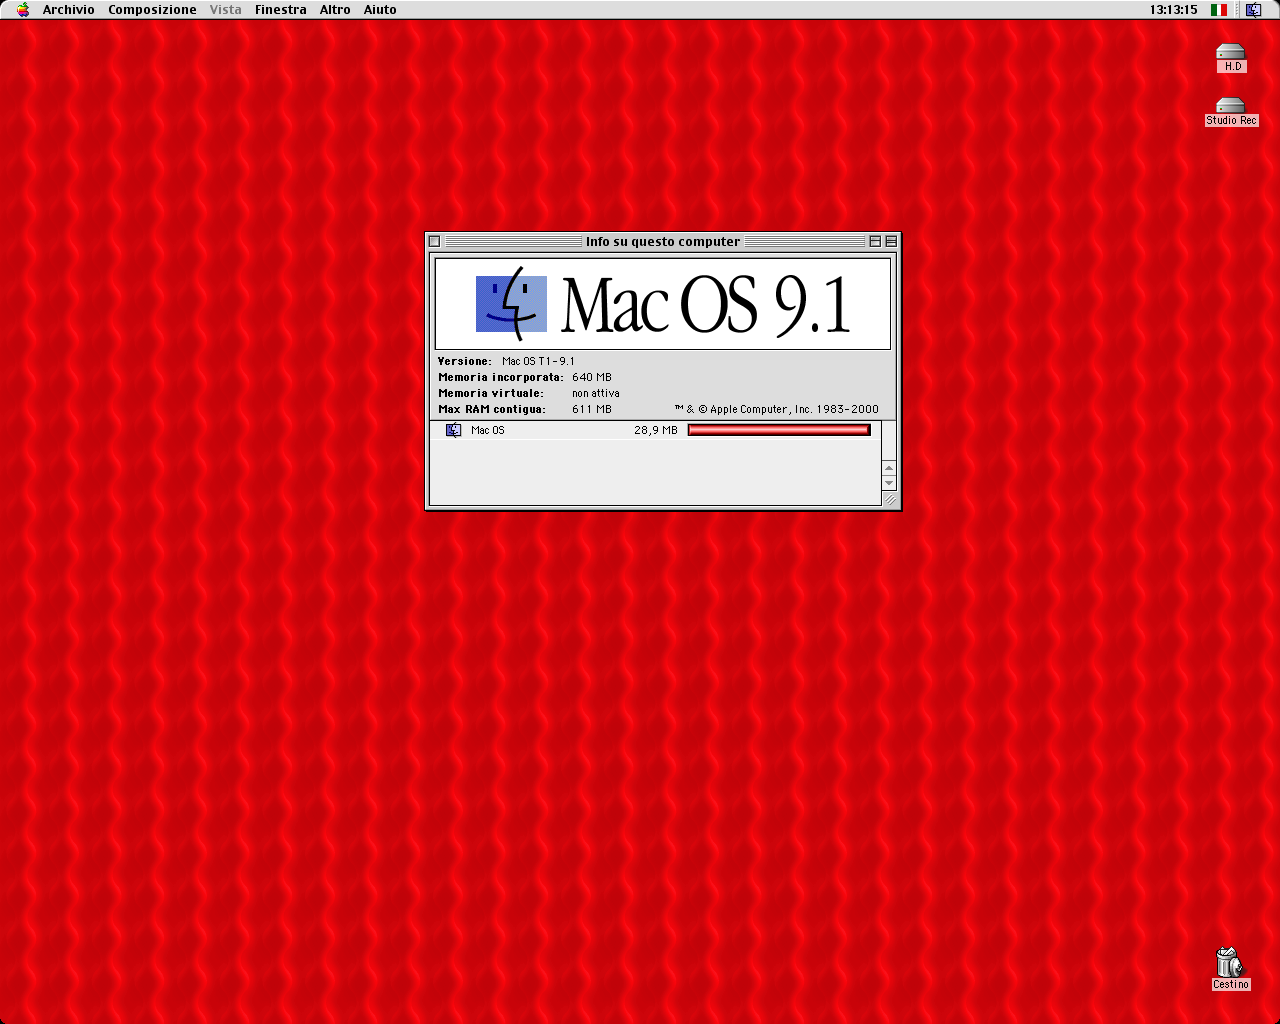
Task: Open the Apple menu icon
Action: pyautogui.click(x=23, y=10)
